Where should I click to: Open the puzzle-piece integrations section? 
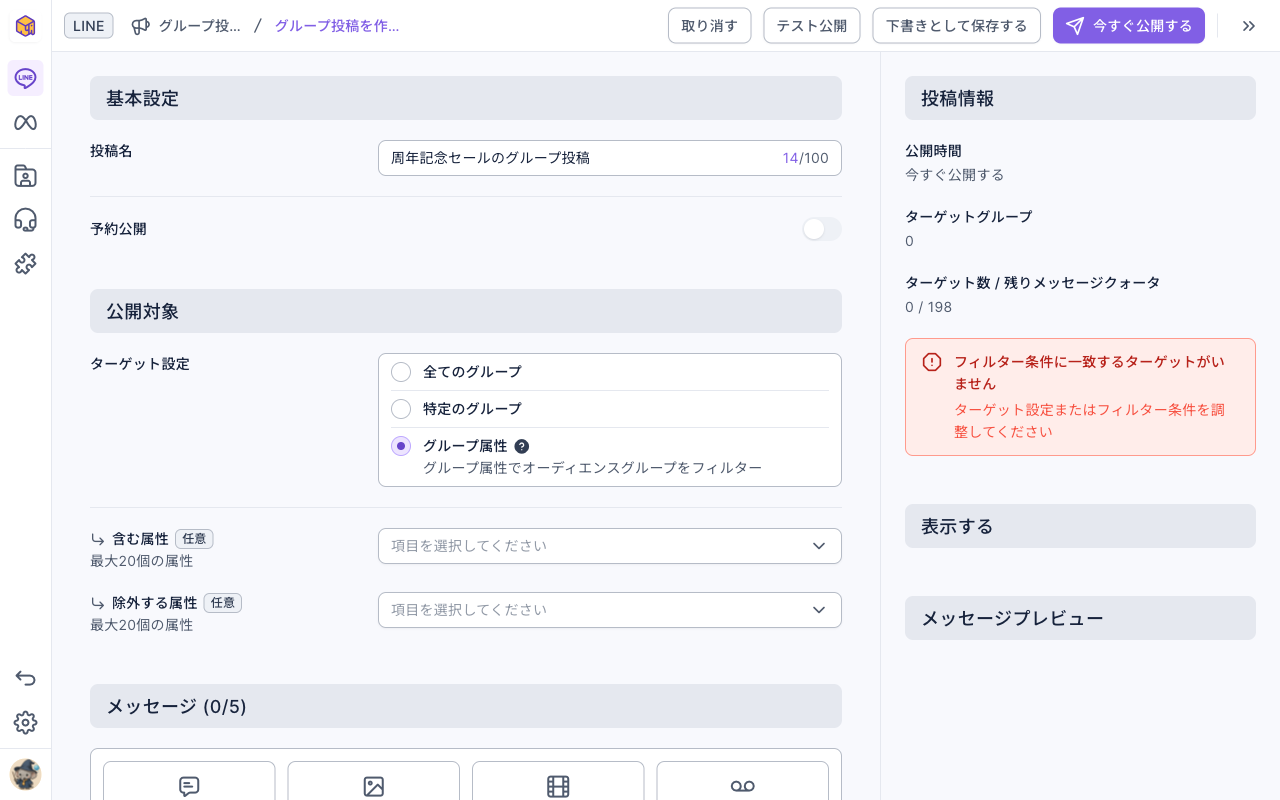tap(25, 264)
